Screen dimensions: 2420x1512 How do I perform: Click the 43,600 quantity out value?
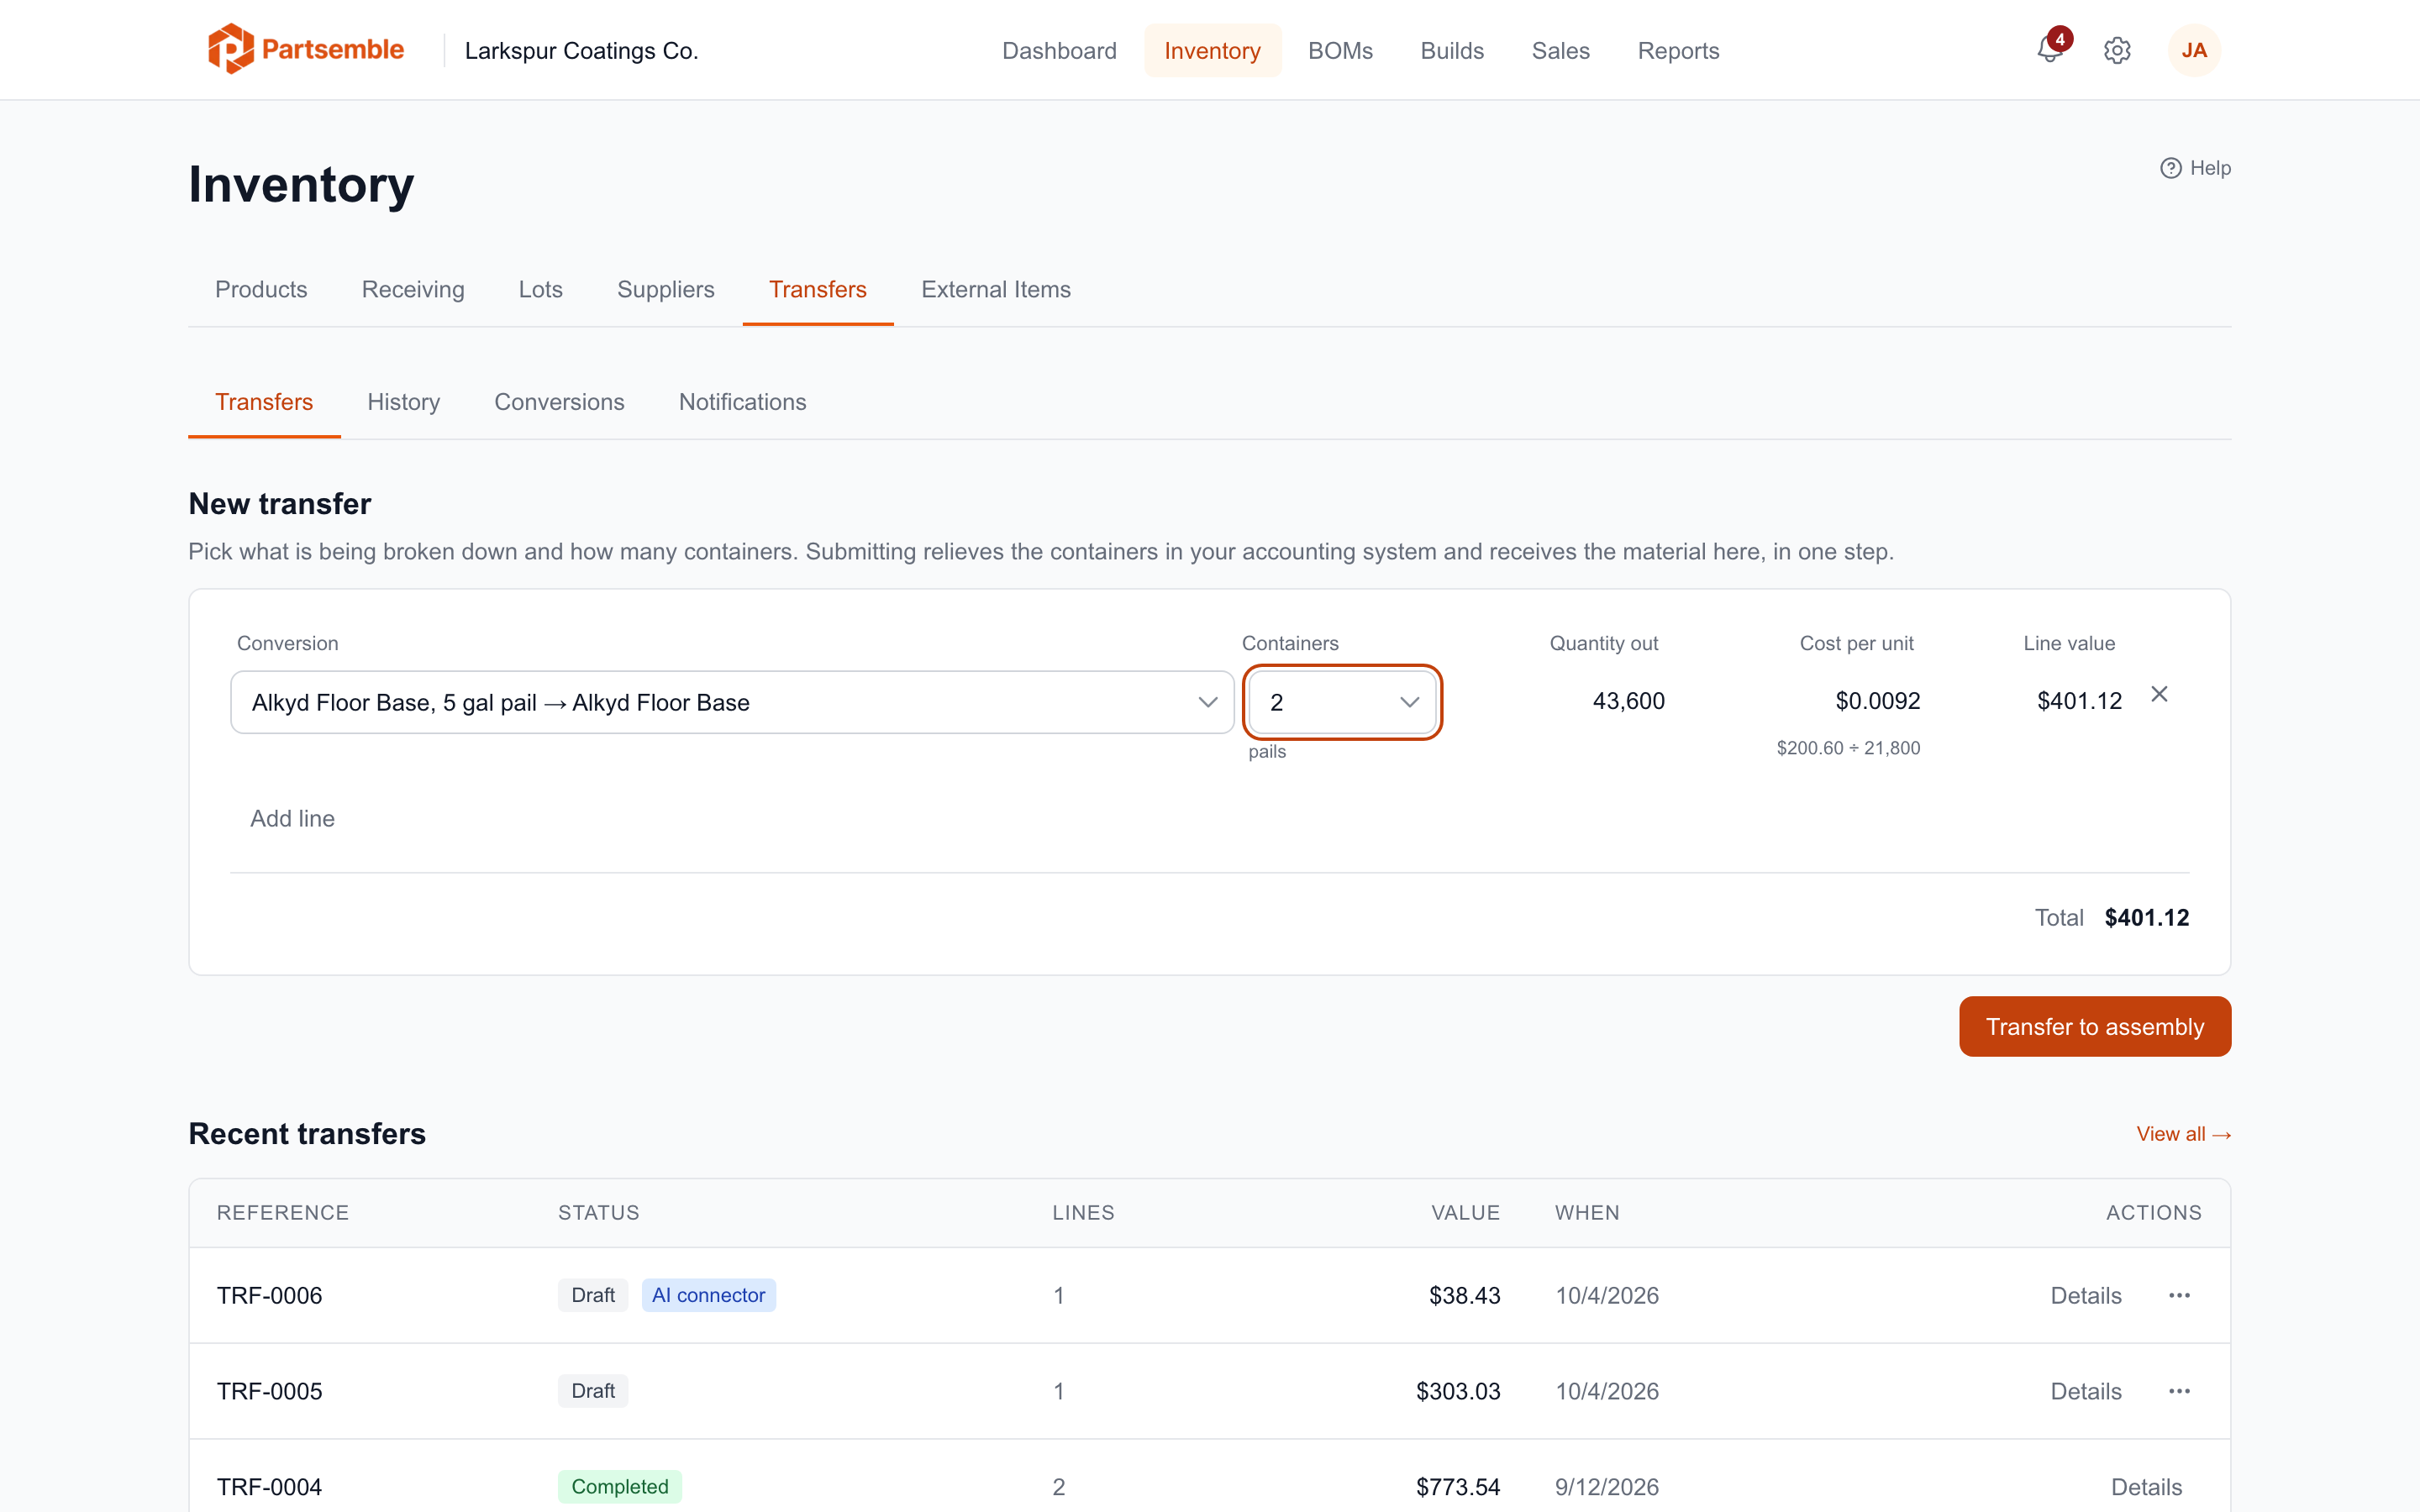tap(1628, 701)
